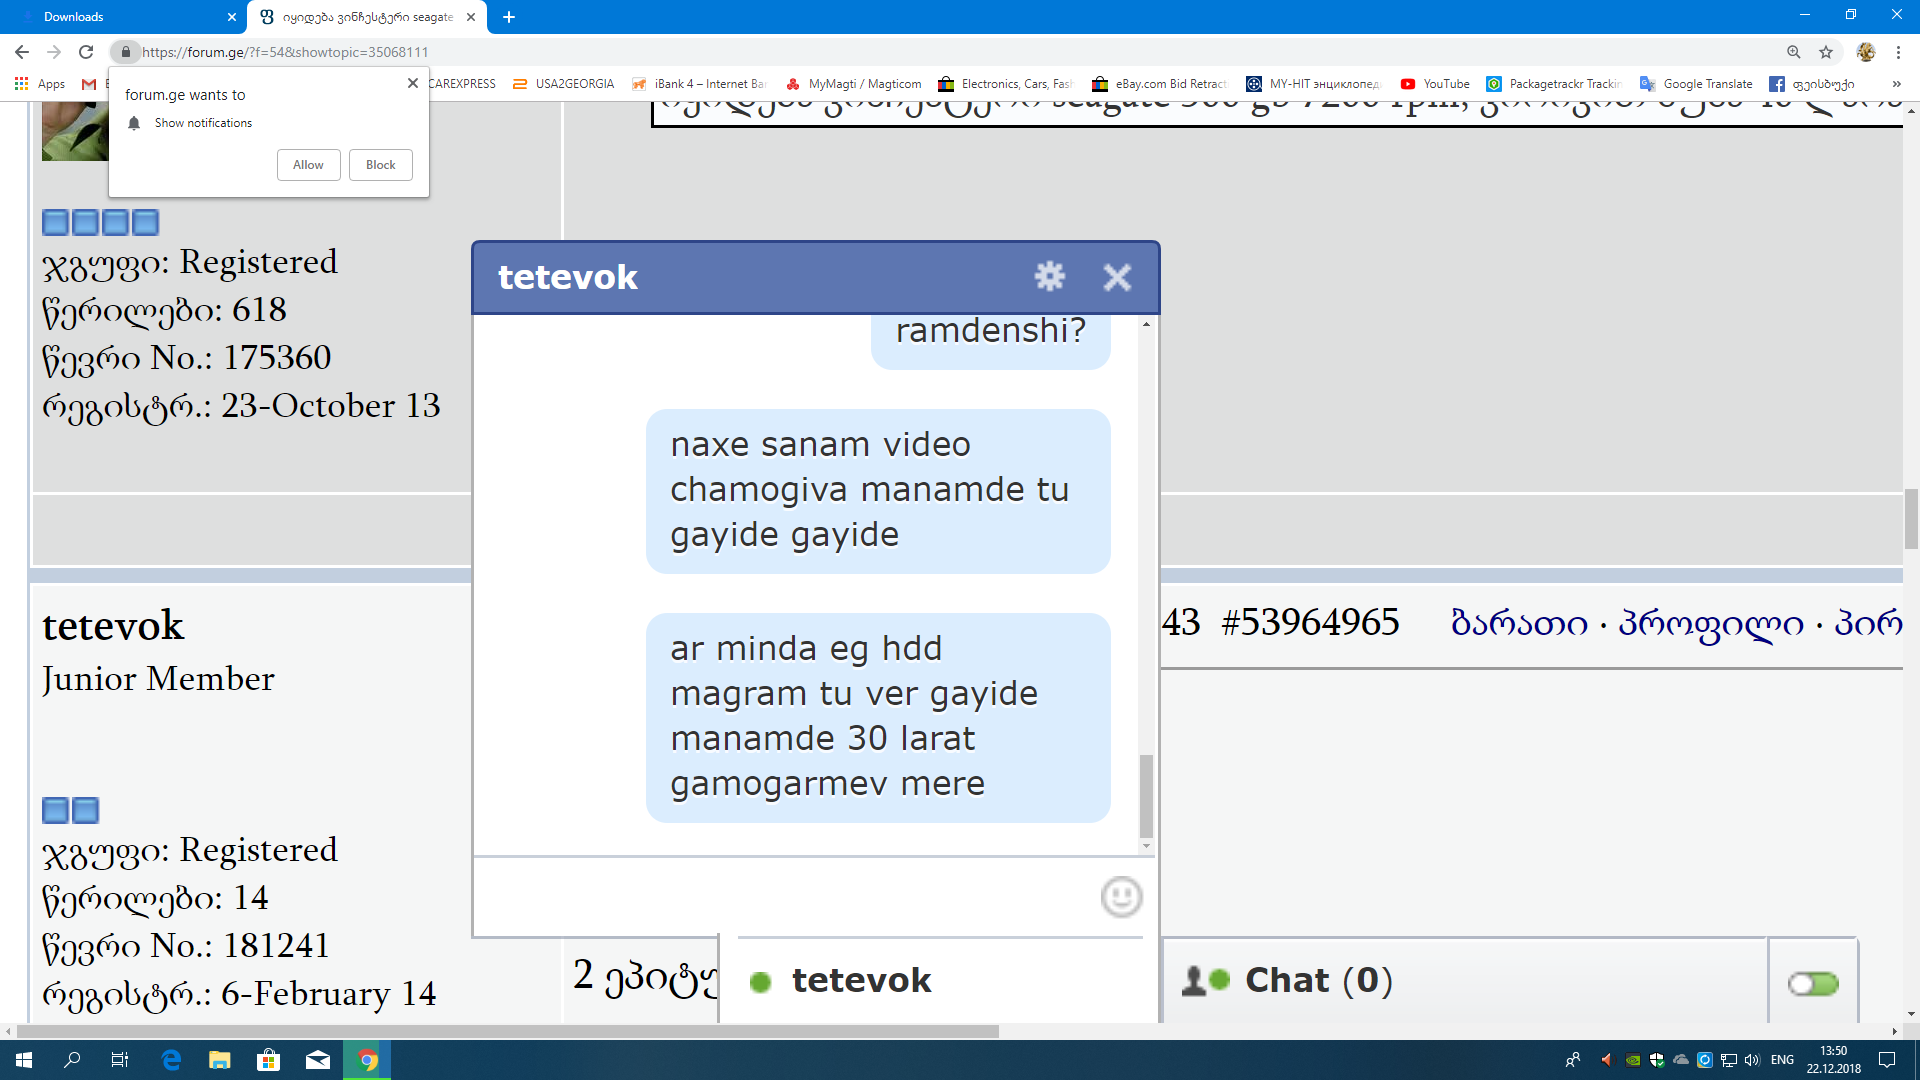Select the tetevok chat tab at bottom
1920x1080 pixels.
pos(860,980)
